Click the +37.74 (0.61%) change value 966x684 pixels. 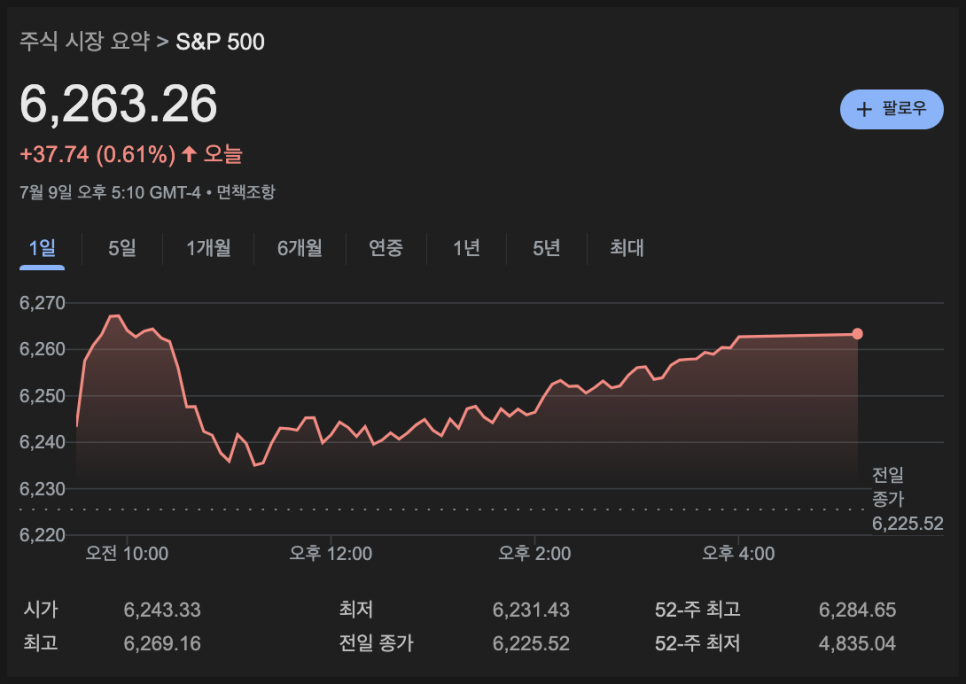[x=98, y=154]
